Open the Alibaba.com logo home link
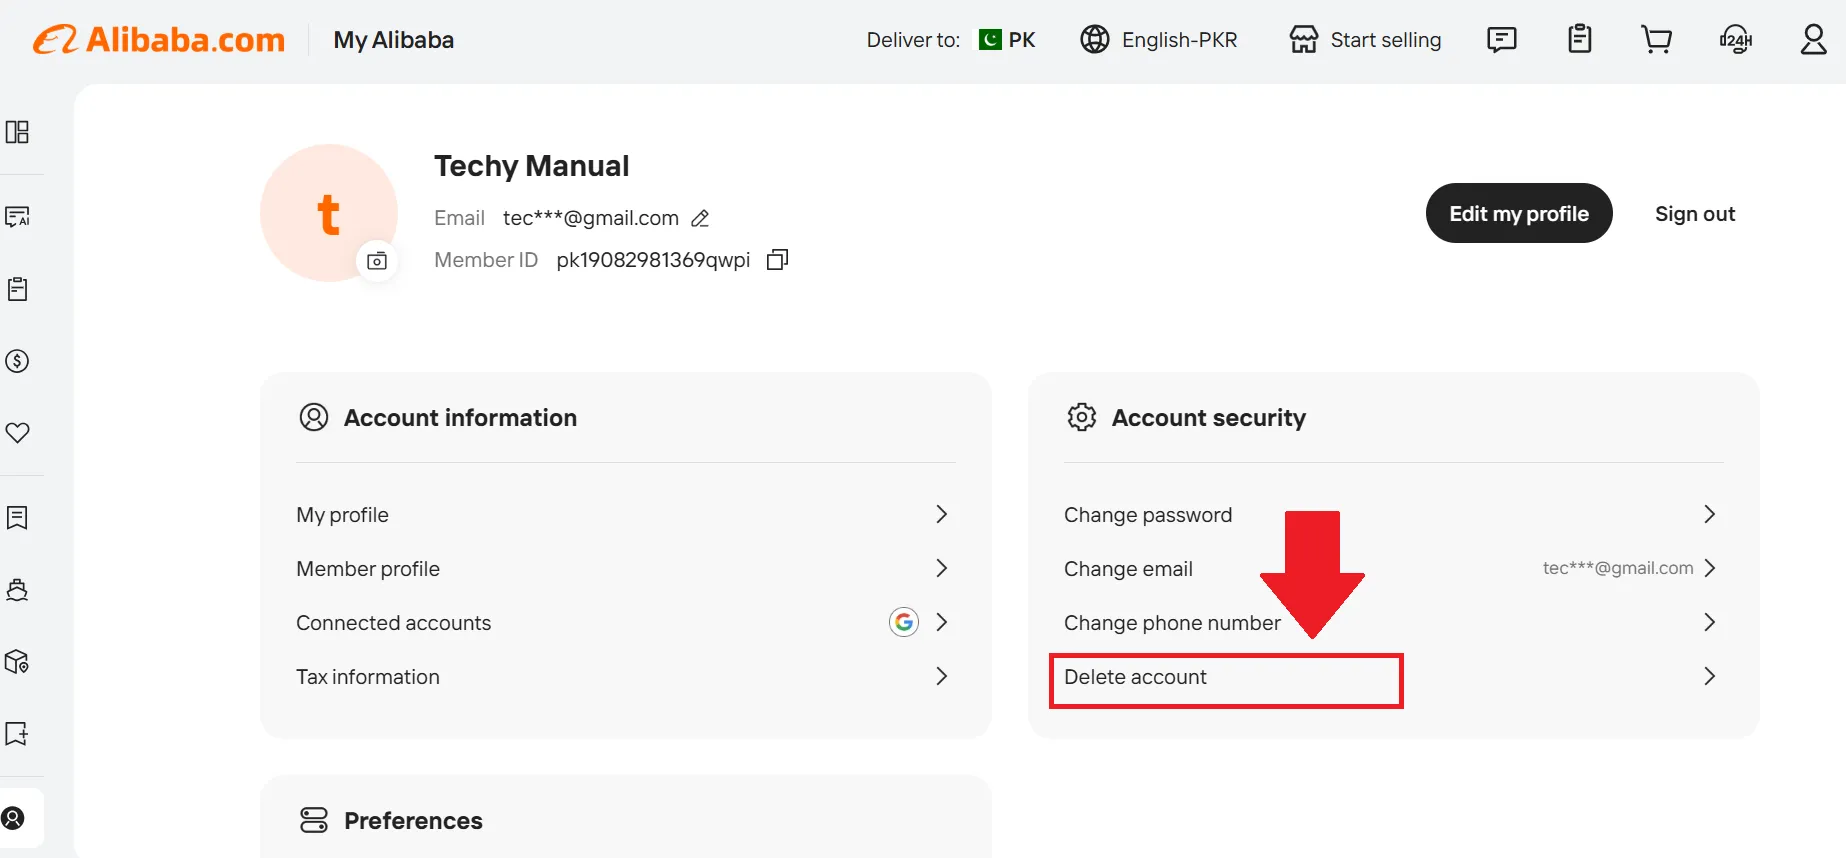The image size is (1846, 858). click(159, 40)
